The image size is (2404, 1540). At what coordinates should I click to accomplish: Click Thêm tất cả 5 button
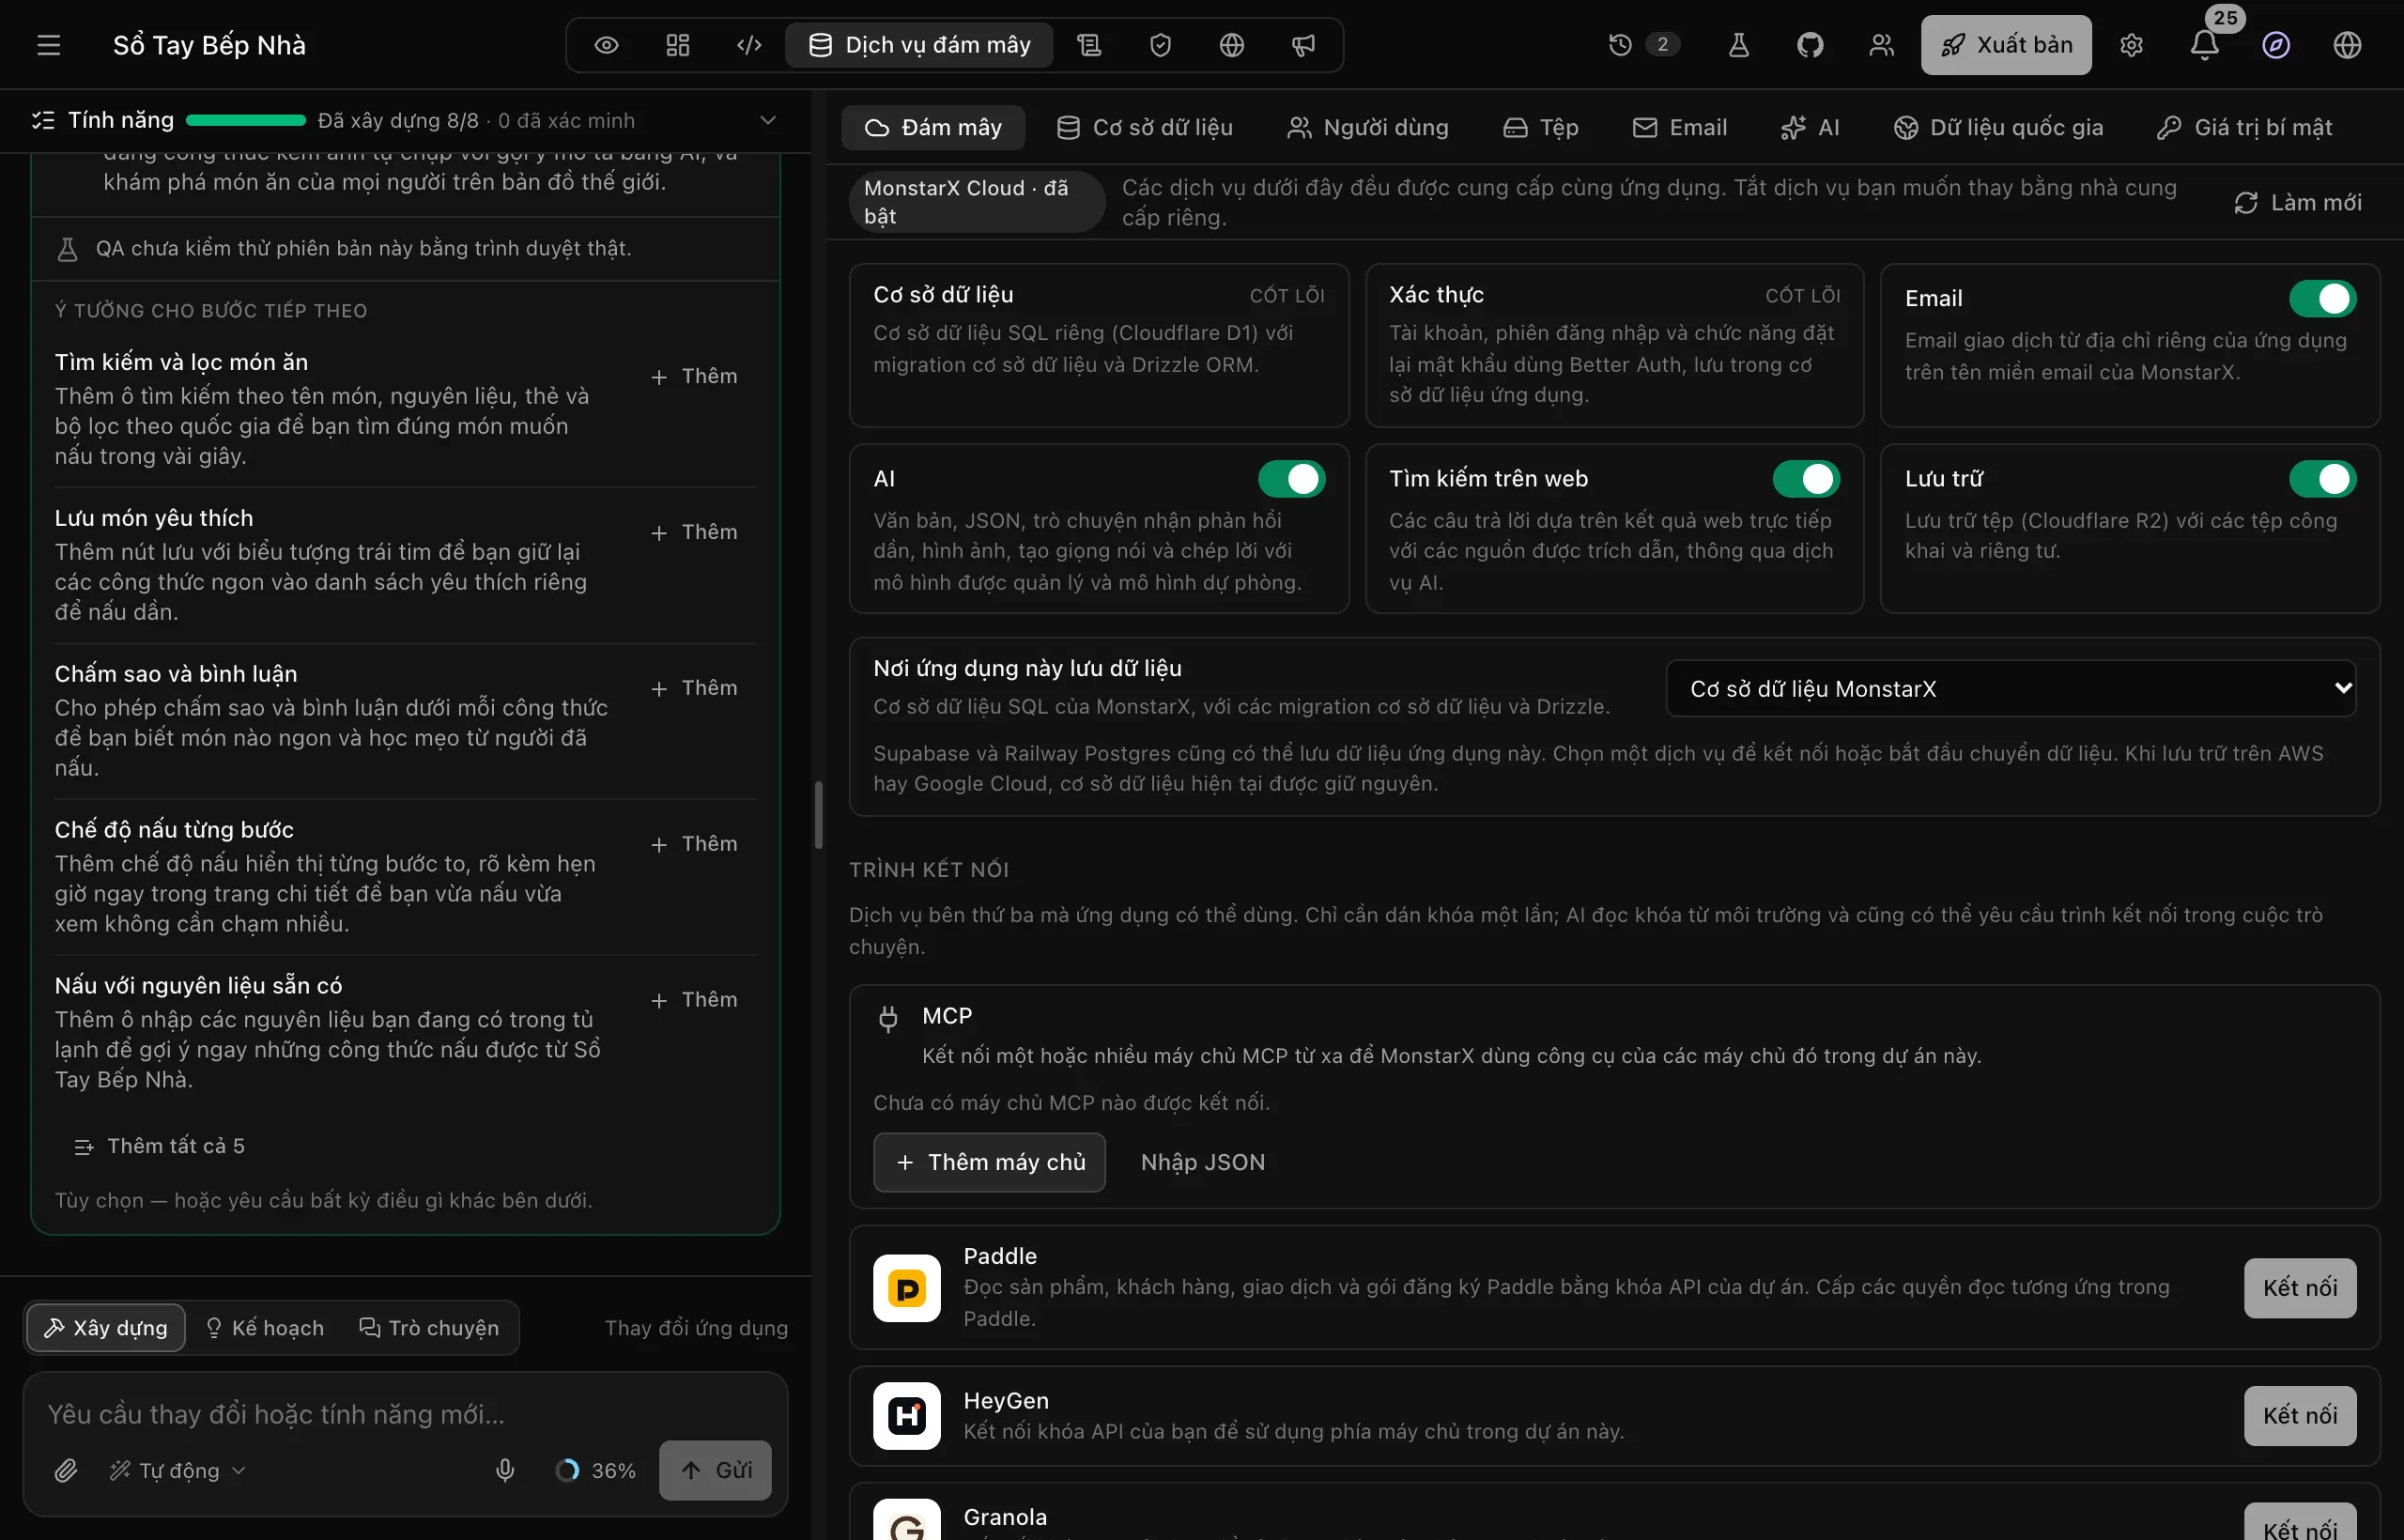(160, 1146)
